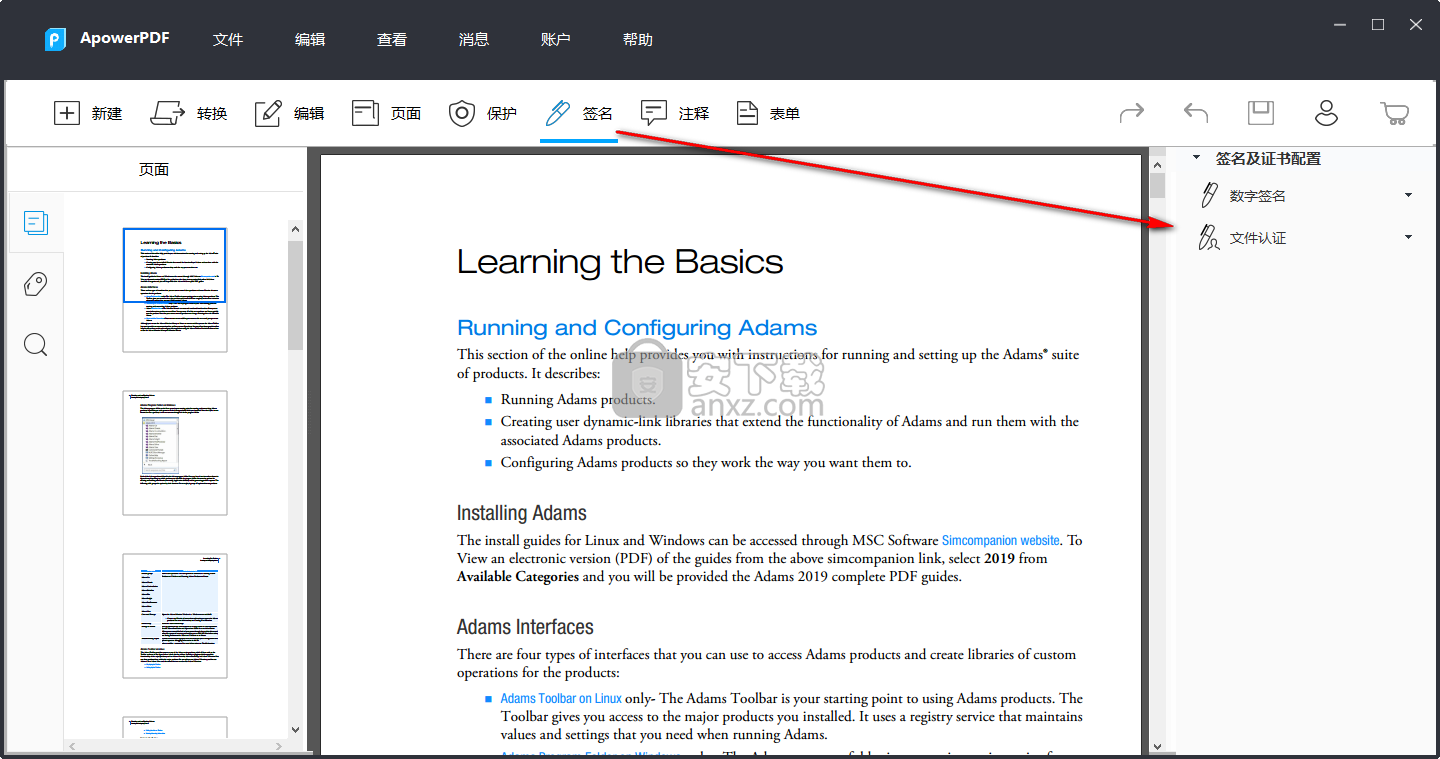
Task: Show page thumbnails sidebar icon
Action: 36,223
